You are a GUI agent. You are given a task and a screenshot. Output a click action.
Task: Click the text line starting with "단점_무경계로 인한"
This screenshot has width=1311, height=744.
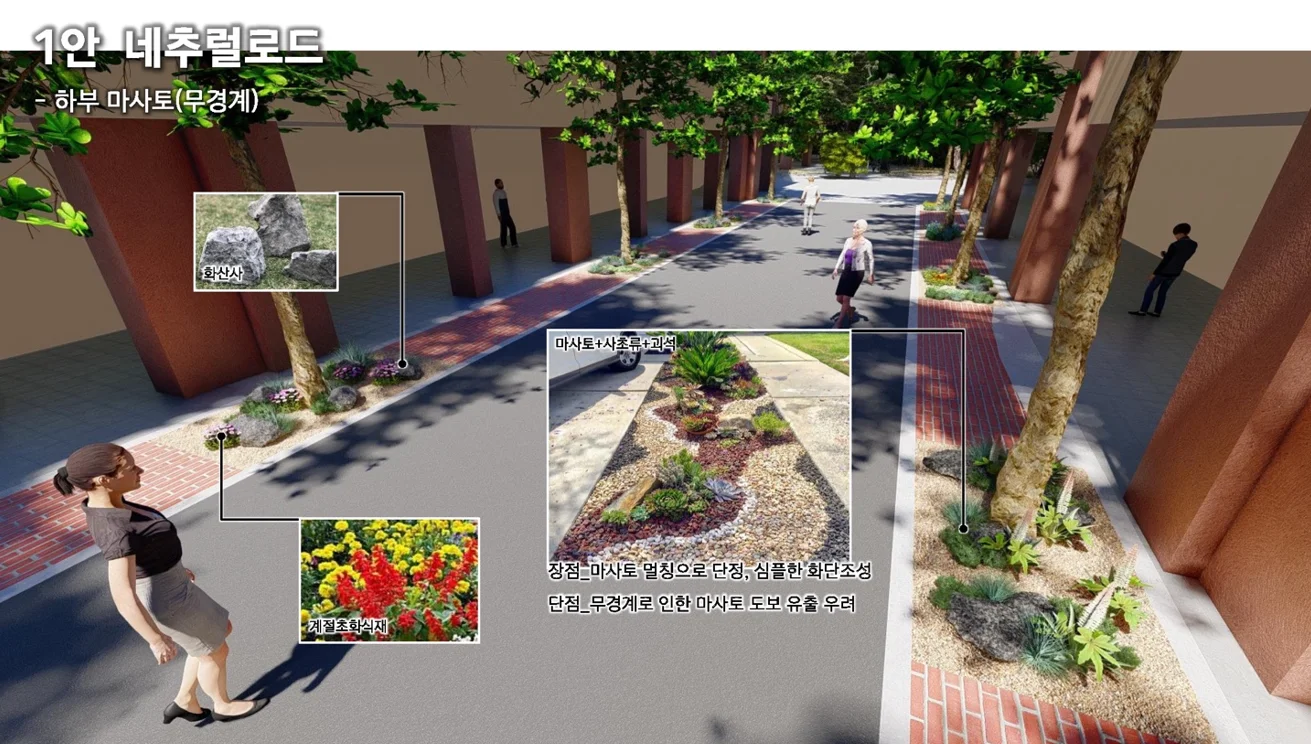[x=701, y=604]
